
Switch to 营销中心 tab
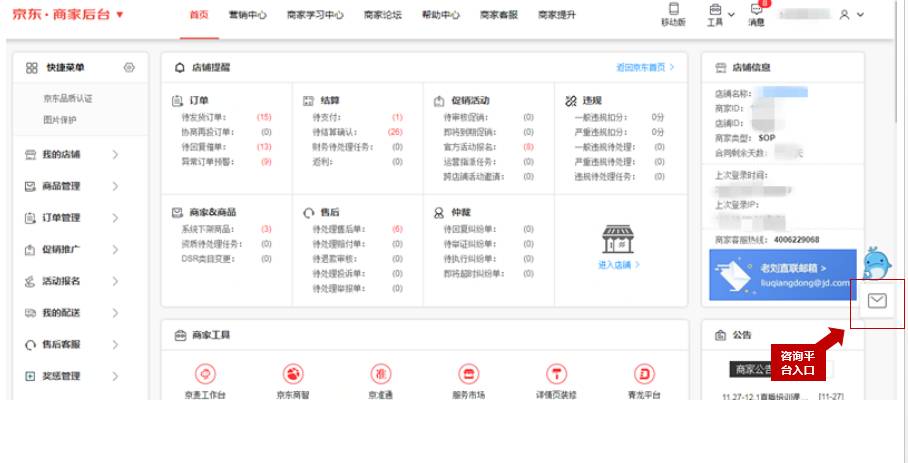248,16
